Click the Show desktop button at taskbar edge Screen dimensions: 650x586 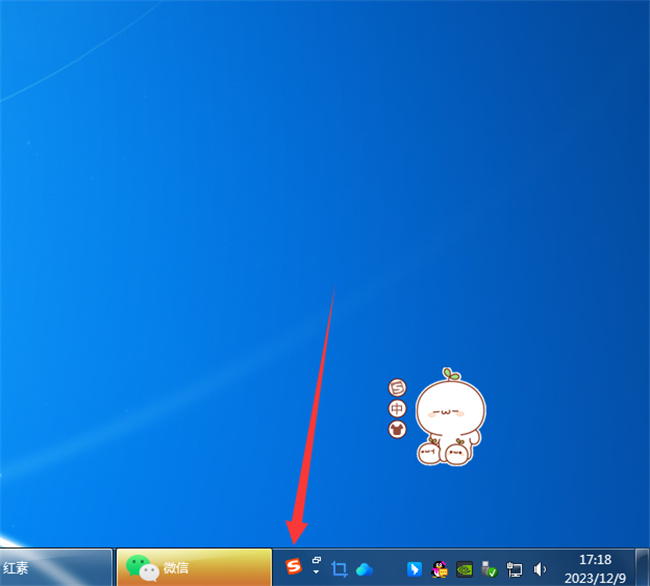tap(642, 567)
